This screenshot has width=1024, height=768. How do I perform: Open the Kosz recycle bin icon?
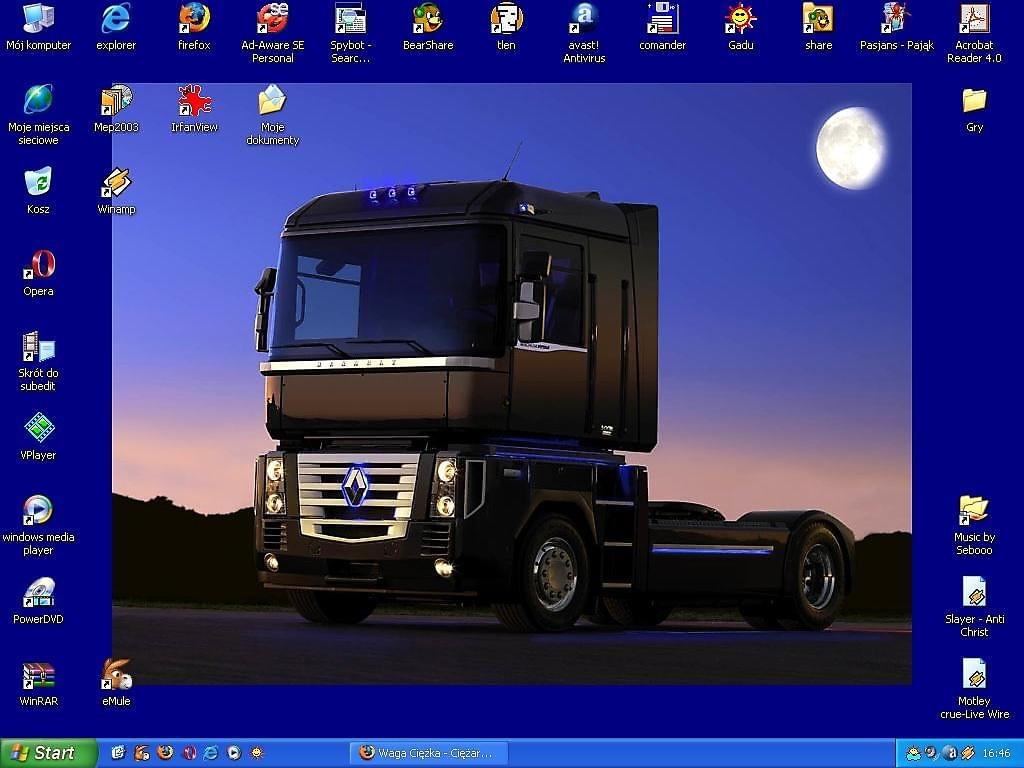click(39, 191)
